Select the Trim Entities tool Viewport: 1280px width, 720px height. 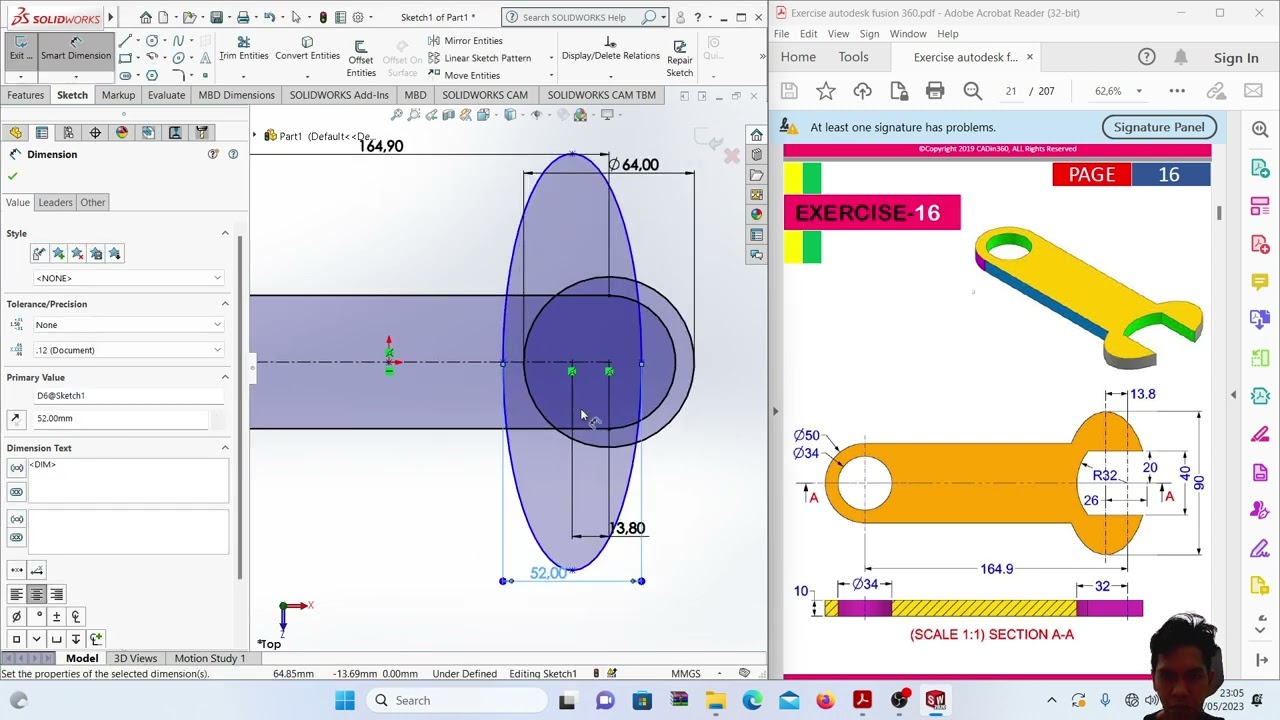point(243,49)
